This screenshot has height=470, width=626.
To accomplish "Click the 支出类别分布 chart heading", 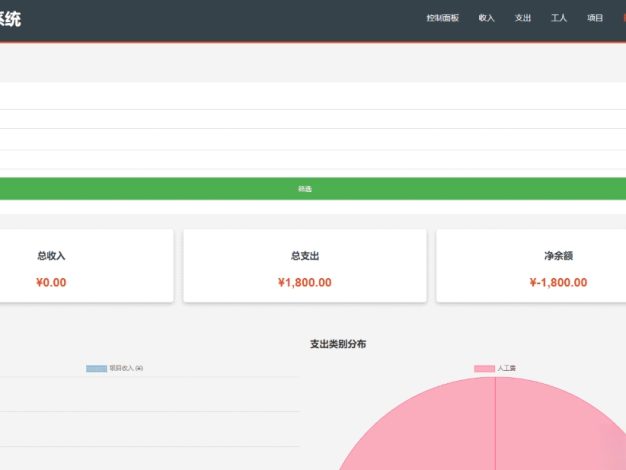I will [338, 344].
